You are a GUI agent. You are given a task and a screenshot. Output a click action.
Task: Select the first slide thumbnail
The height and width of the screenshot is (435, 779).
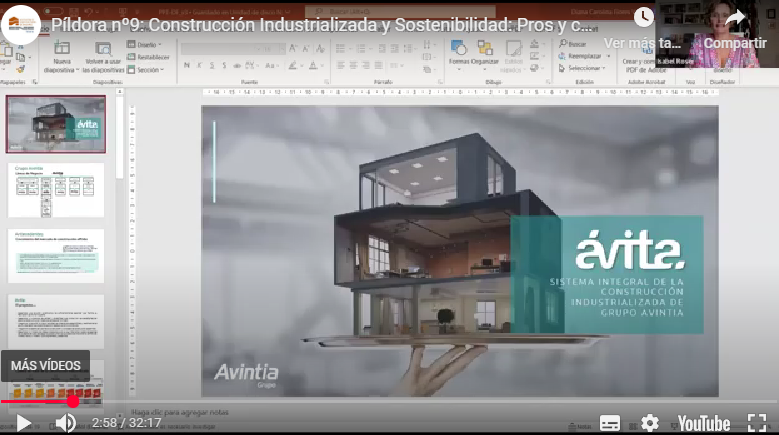pos(56,124)
